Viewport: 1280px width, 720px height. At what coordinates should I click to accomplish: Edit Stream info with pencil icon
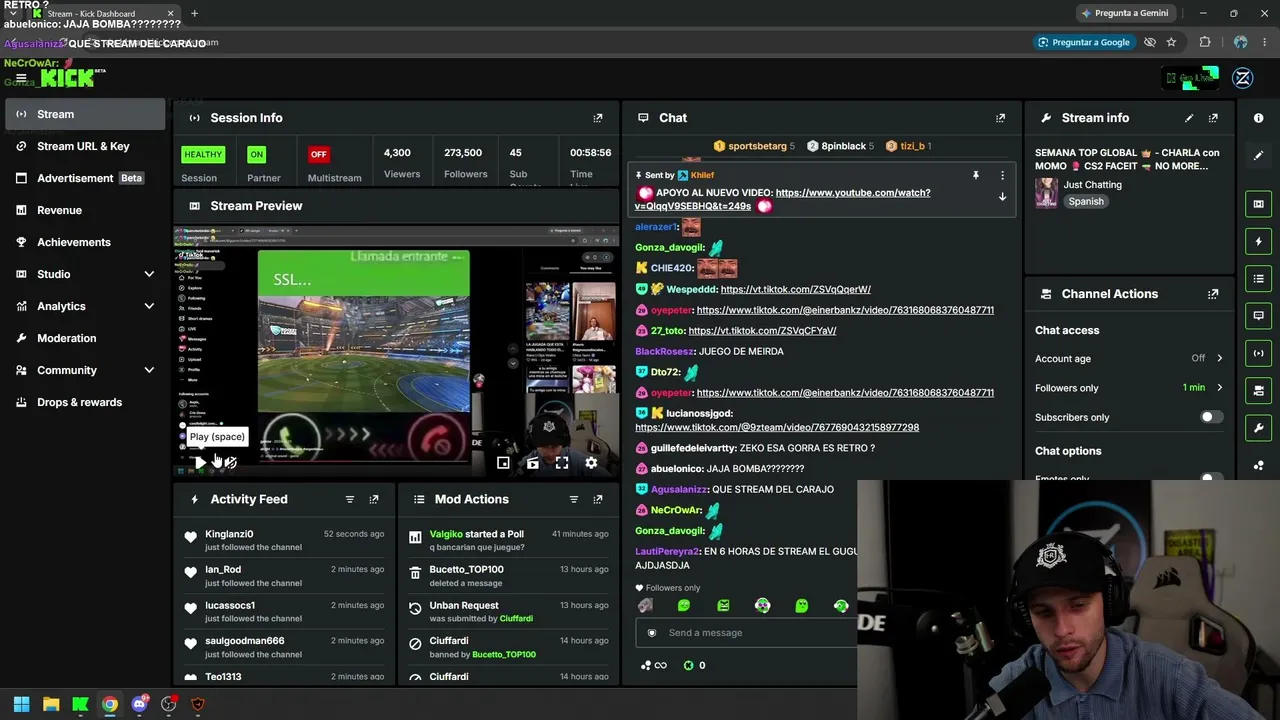click(1189, 118)
